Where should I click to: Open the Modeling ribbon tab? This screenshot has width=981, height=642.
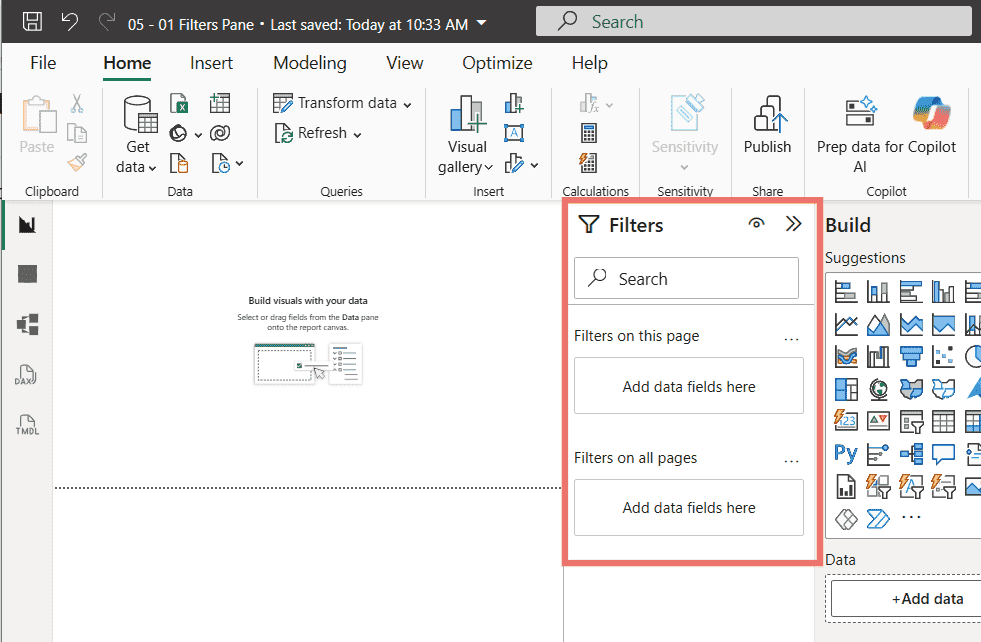(x=310, y=63)
